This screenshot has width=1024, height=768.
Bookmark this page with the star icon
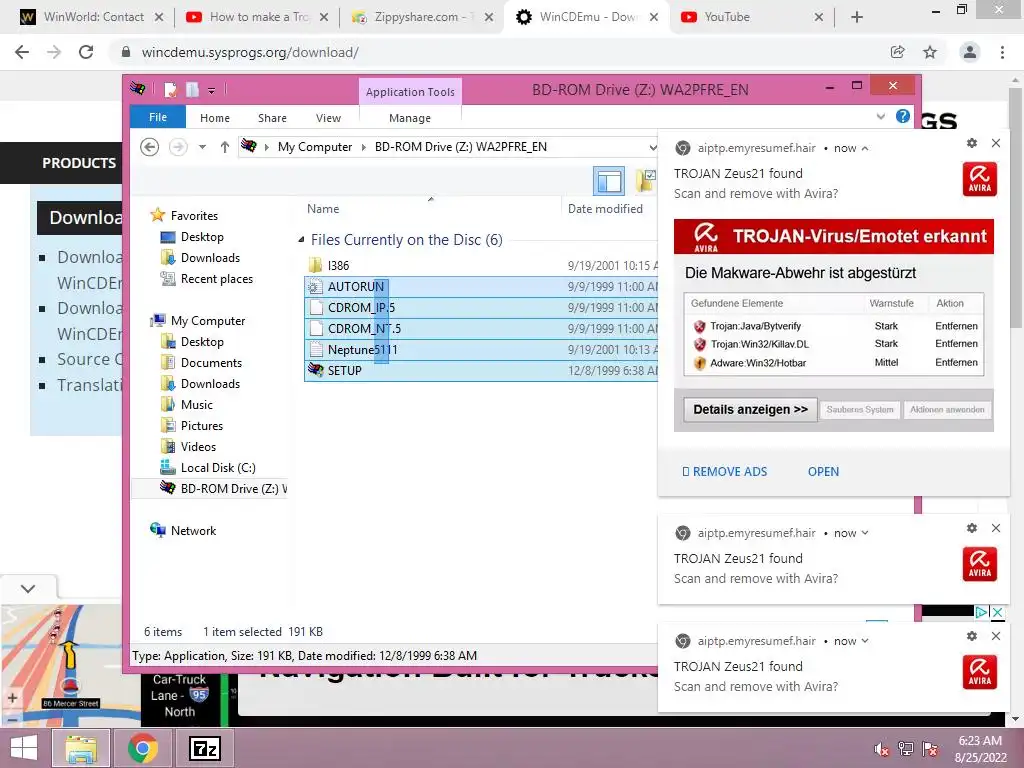pyautogui.click(x=930, y=52)
